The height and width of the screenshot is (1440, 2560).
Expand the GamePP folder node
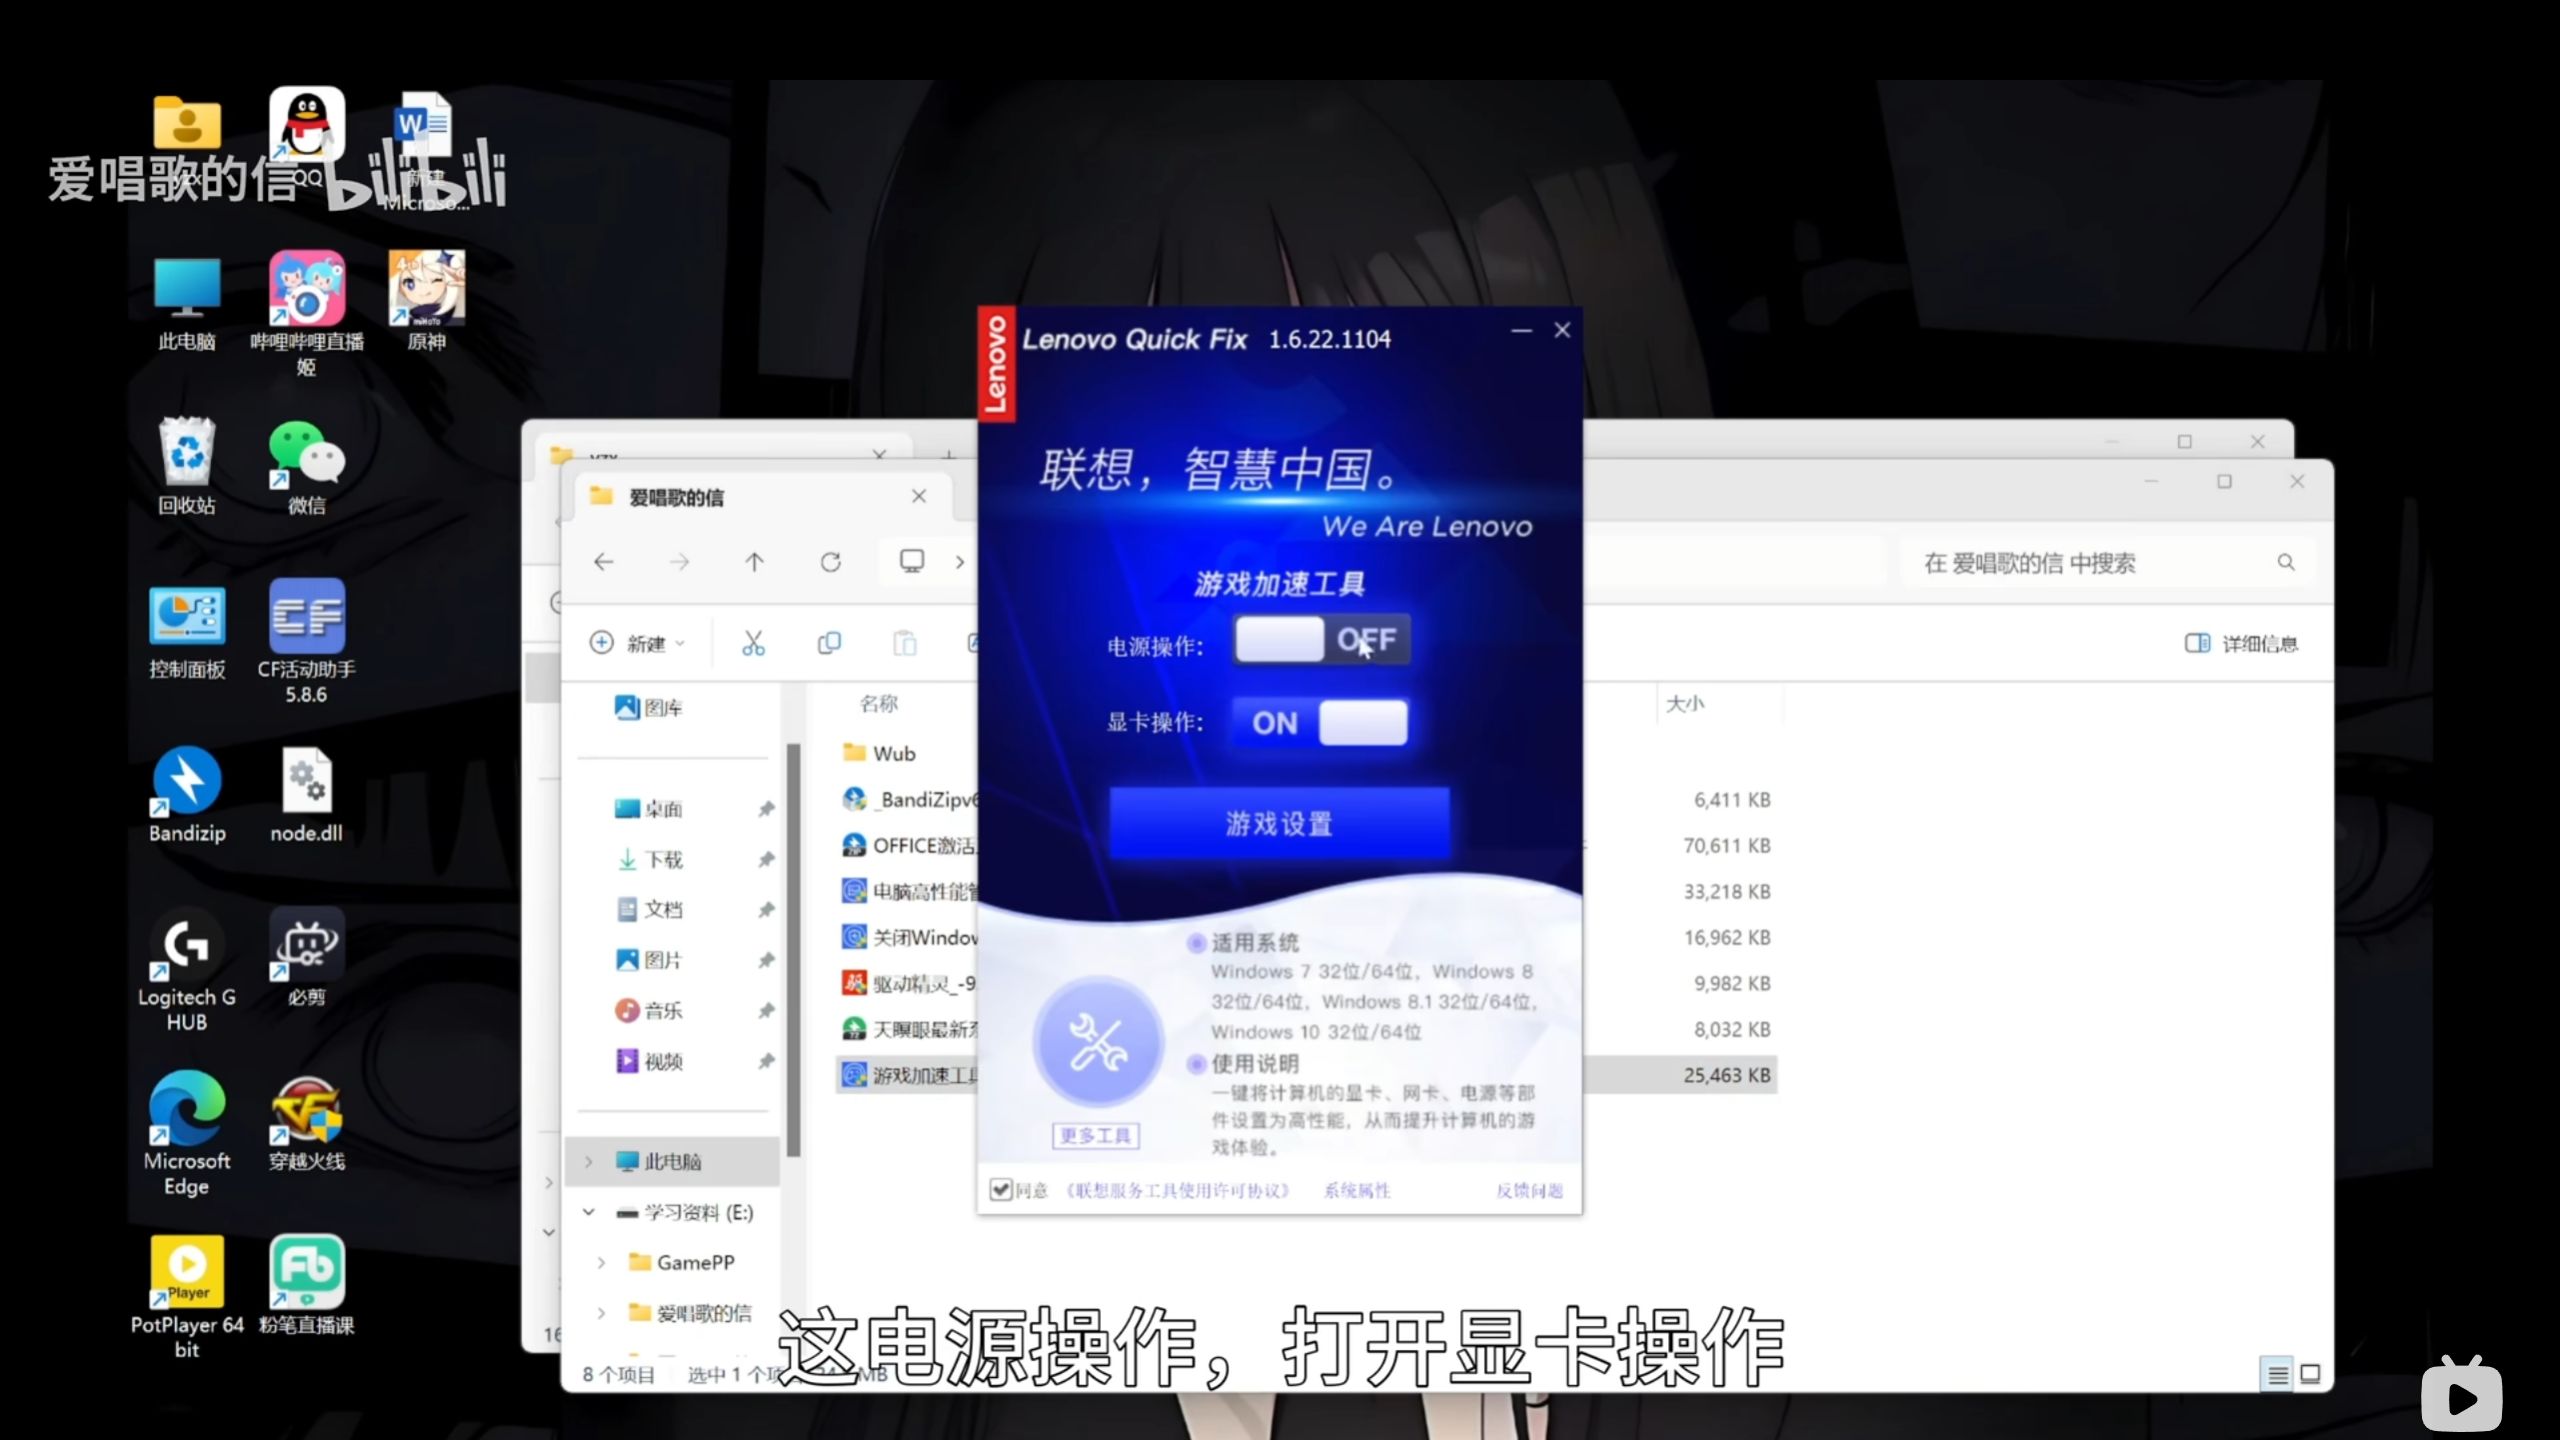[x=601, y=1262]
